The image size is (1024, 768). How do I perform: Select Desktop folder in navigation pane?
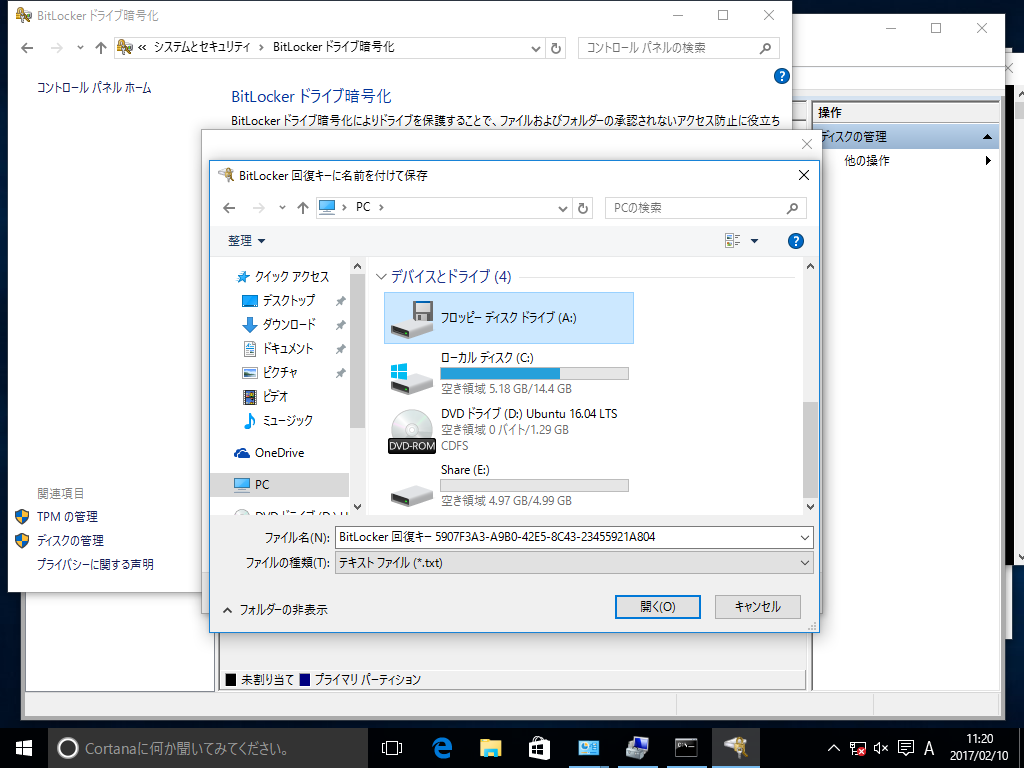279,301
